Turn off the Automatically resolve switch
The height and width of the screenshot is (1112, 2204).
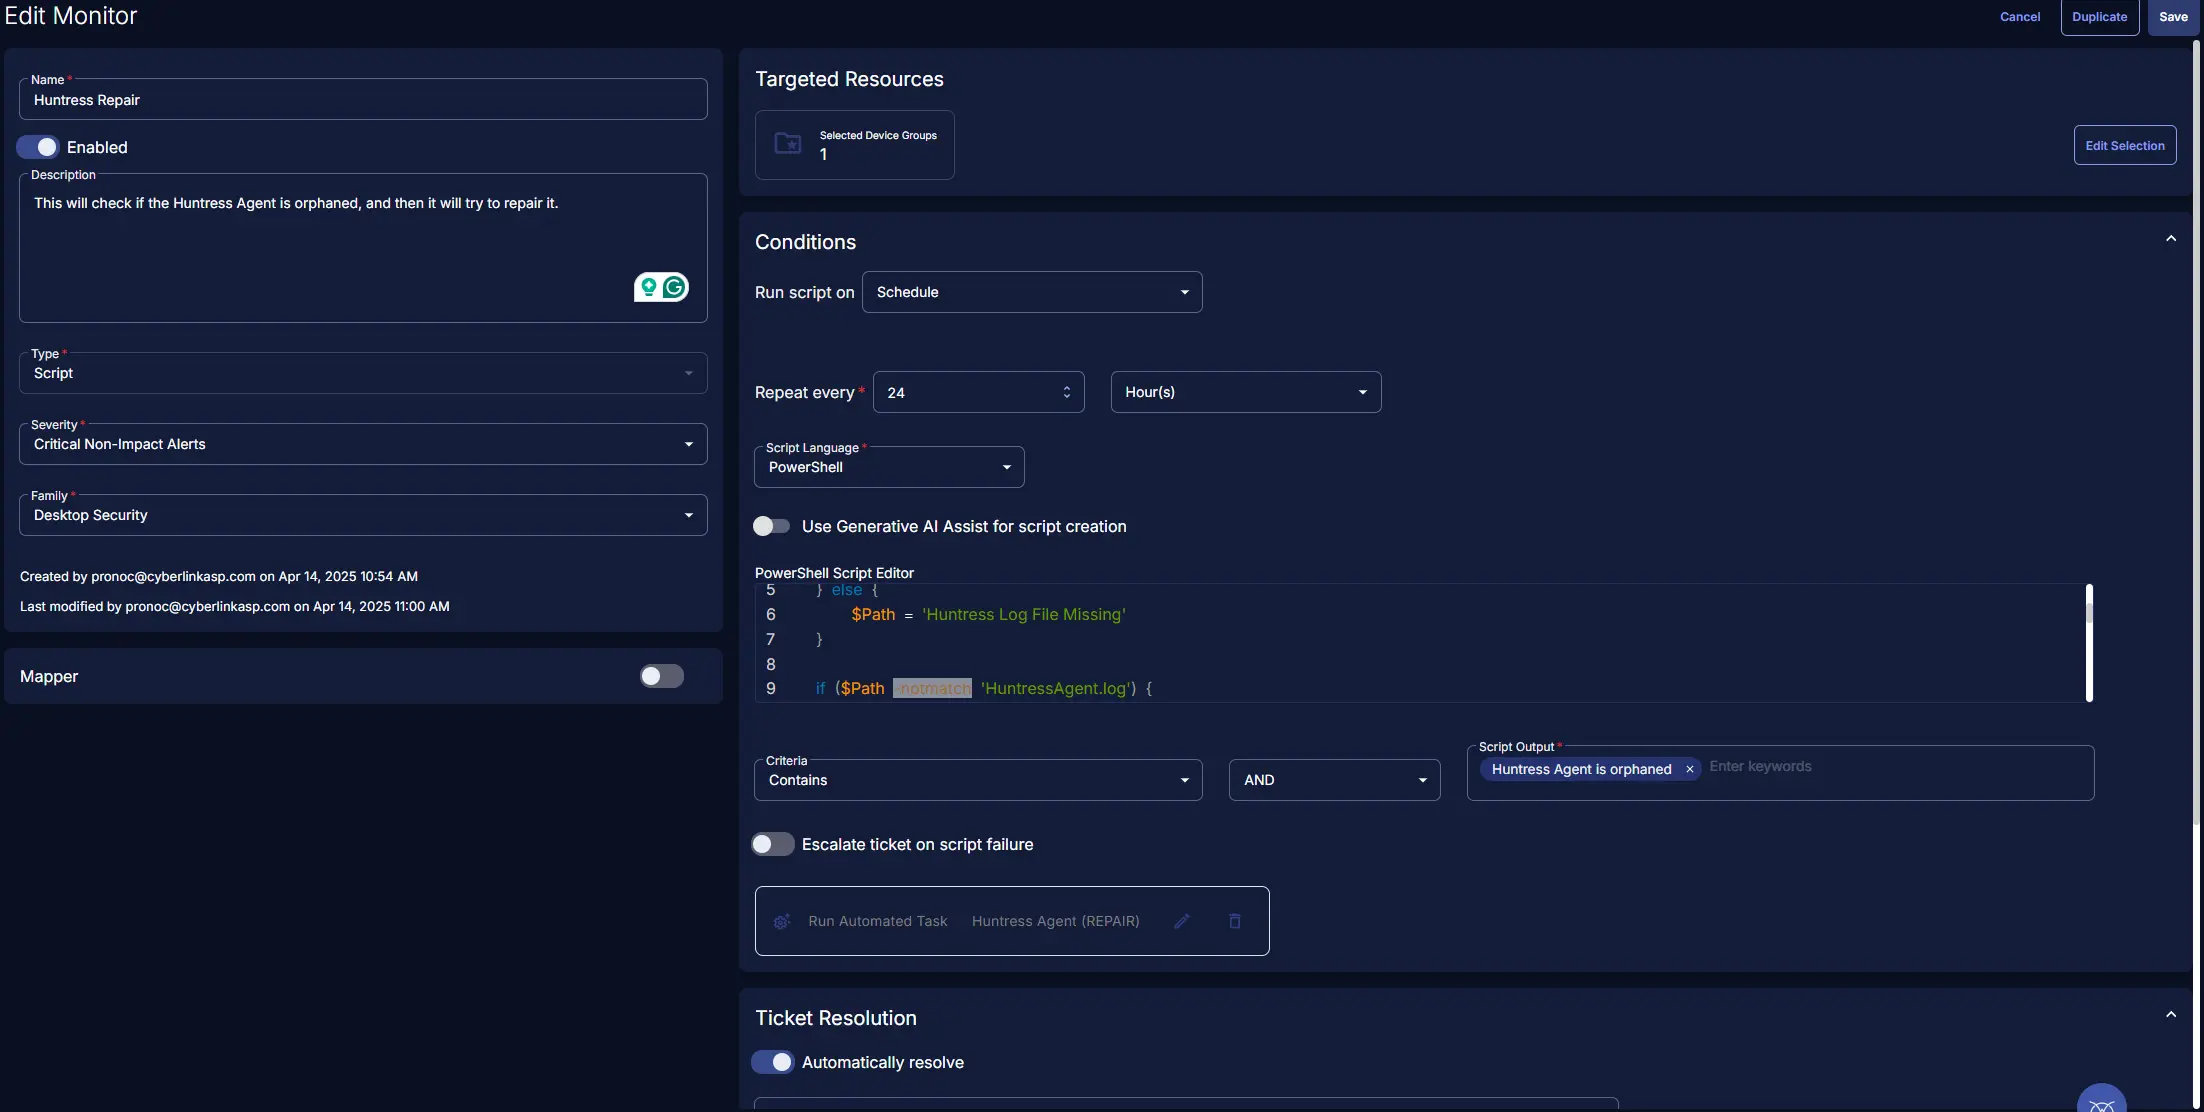click(772, 1062)
